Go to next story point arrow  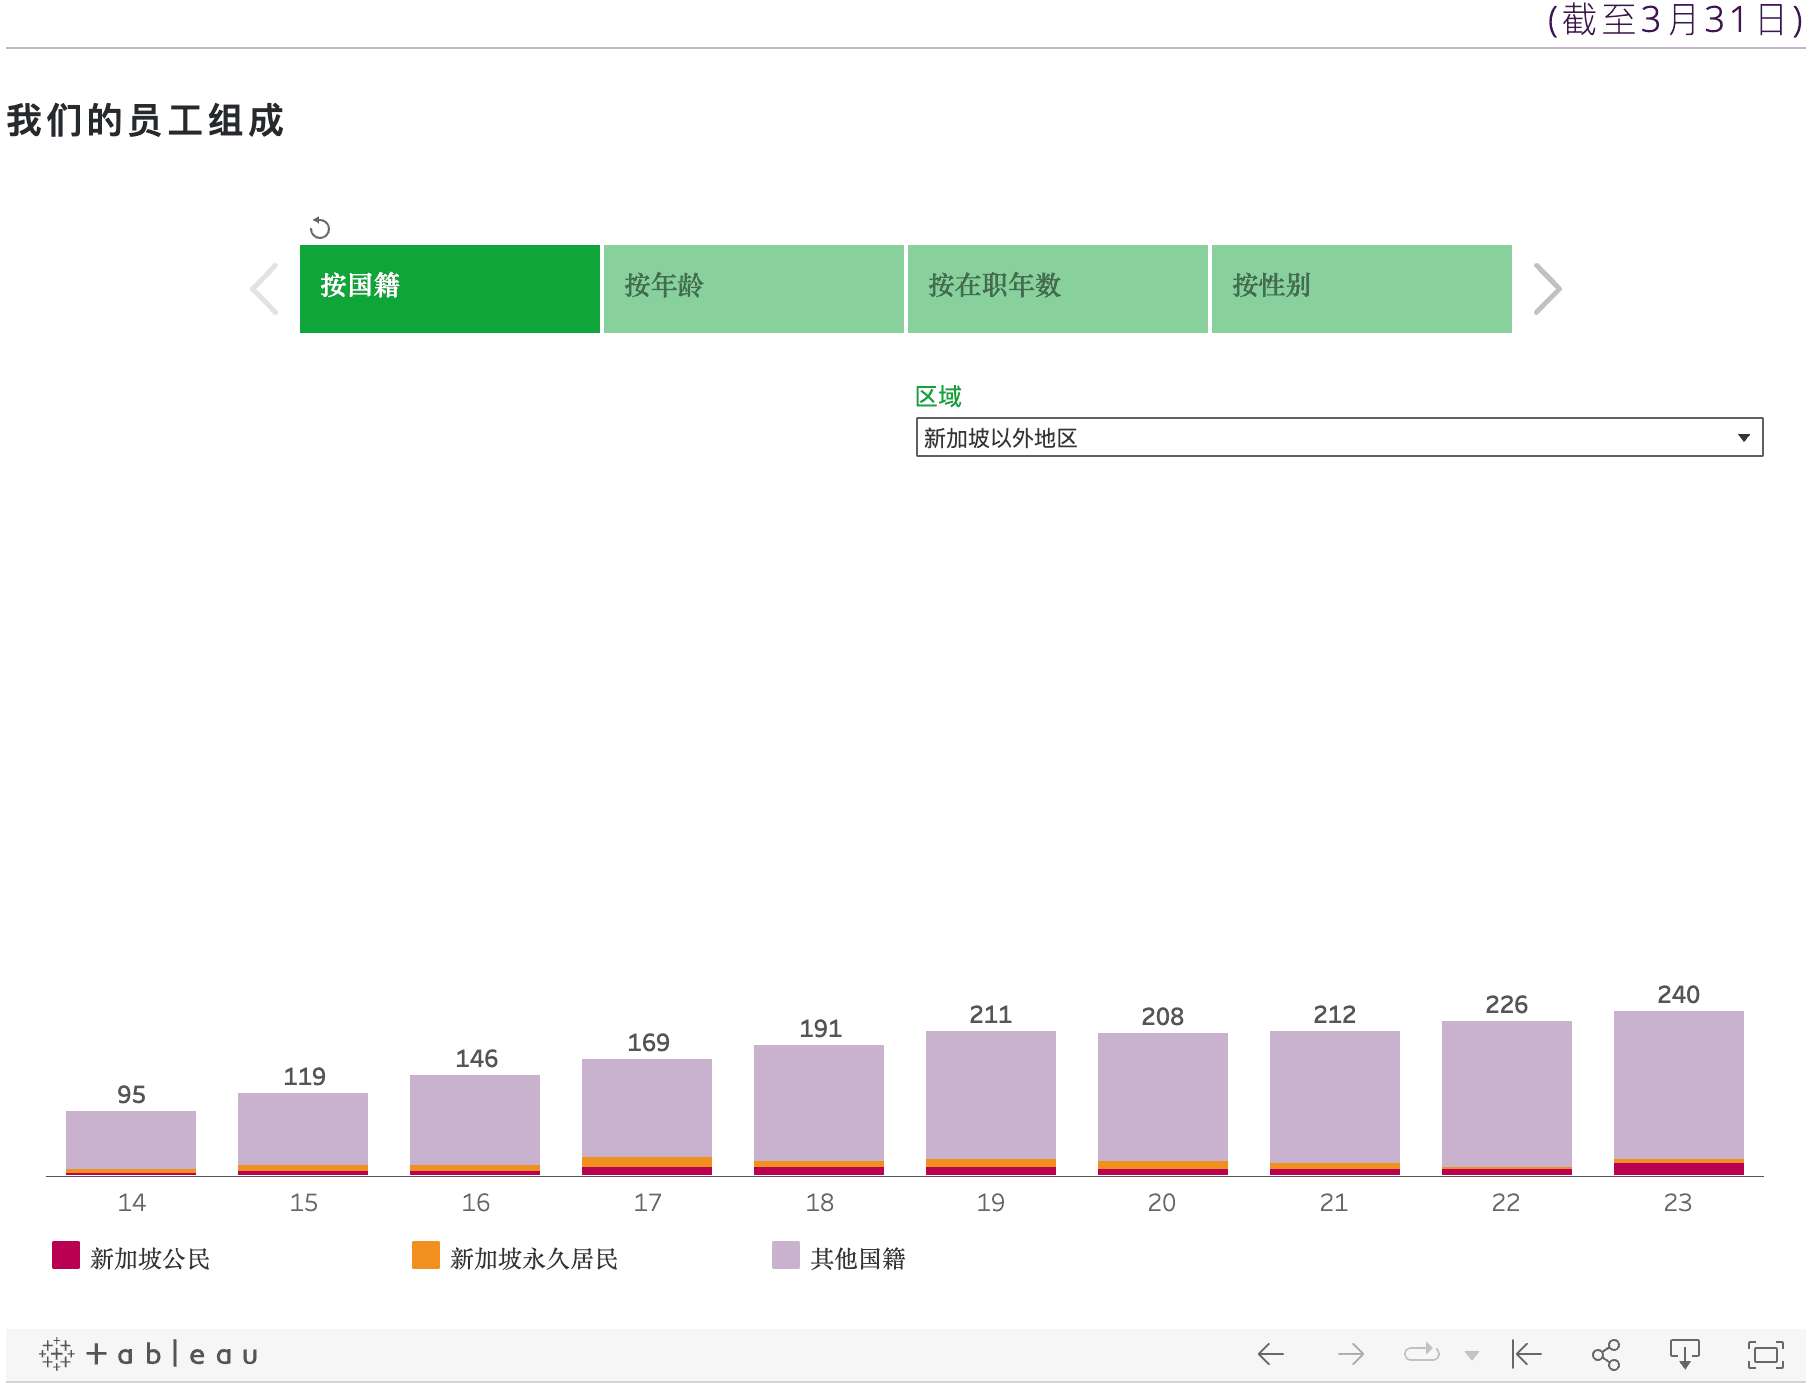1547,289
